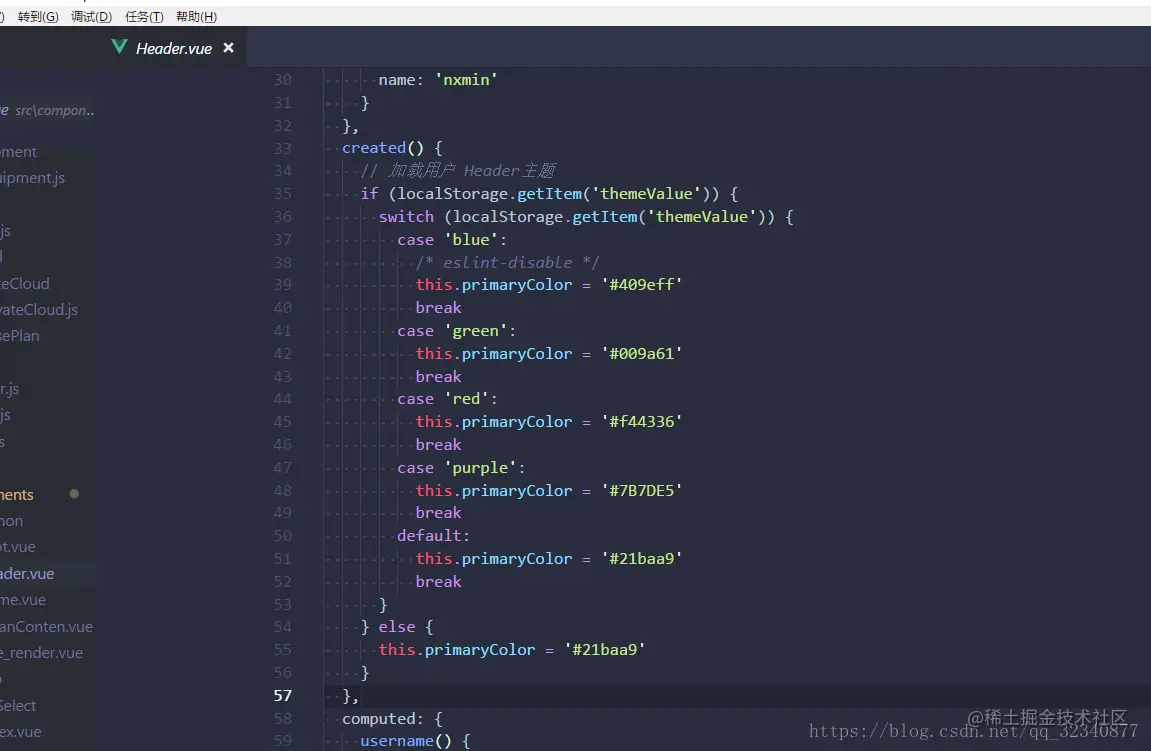
Task: Open the 'ePlan' entry in the sidebar
Action: click(x=20, y=335)
